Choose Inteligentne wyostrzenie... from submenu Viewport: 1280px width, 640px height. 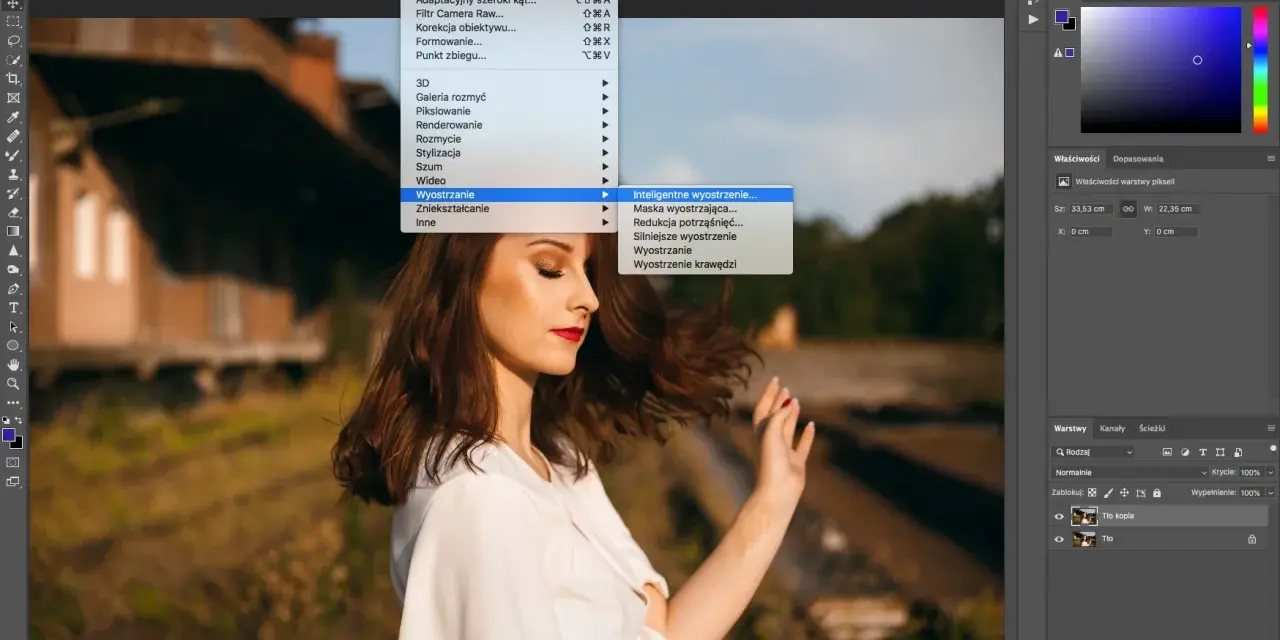(x=706, y=195)
